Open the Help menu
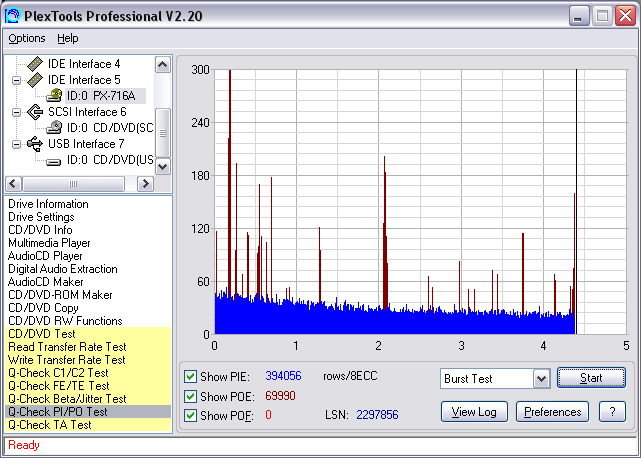641x458 pixels. click(x=68, y=38)
